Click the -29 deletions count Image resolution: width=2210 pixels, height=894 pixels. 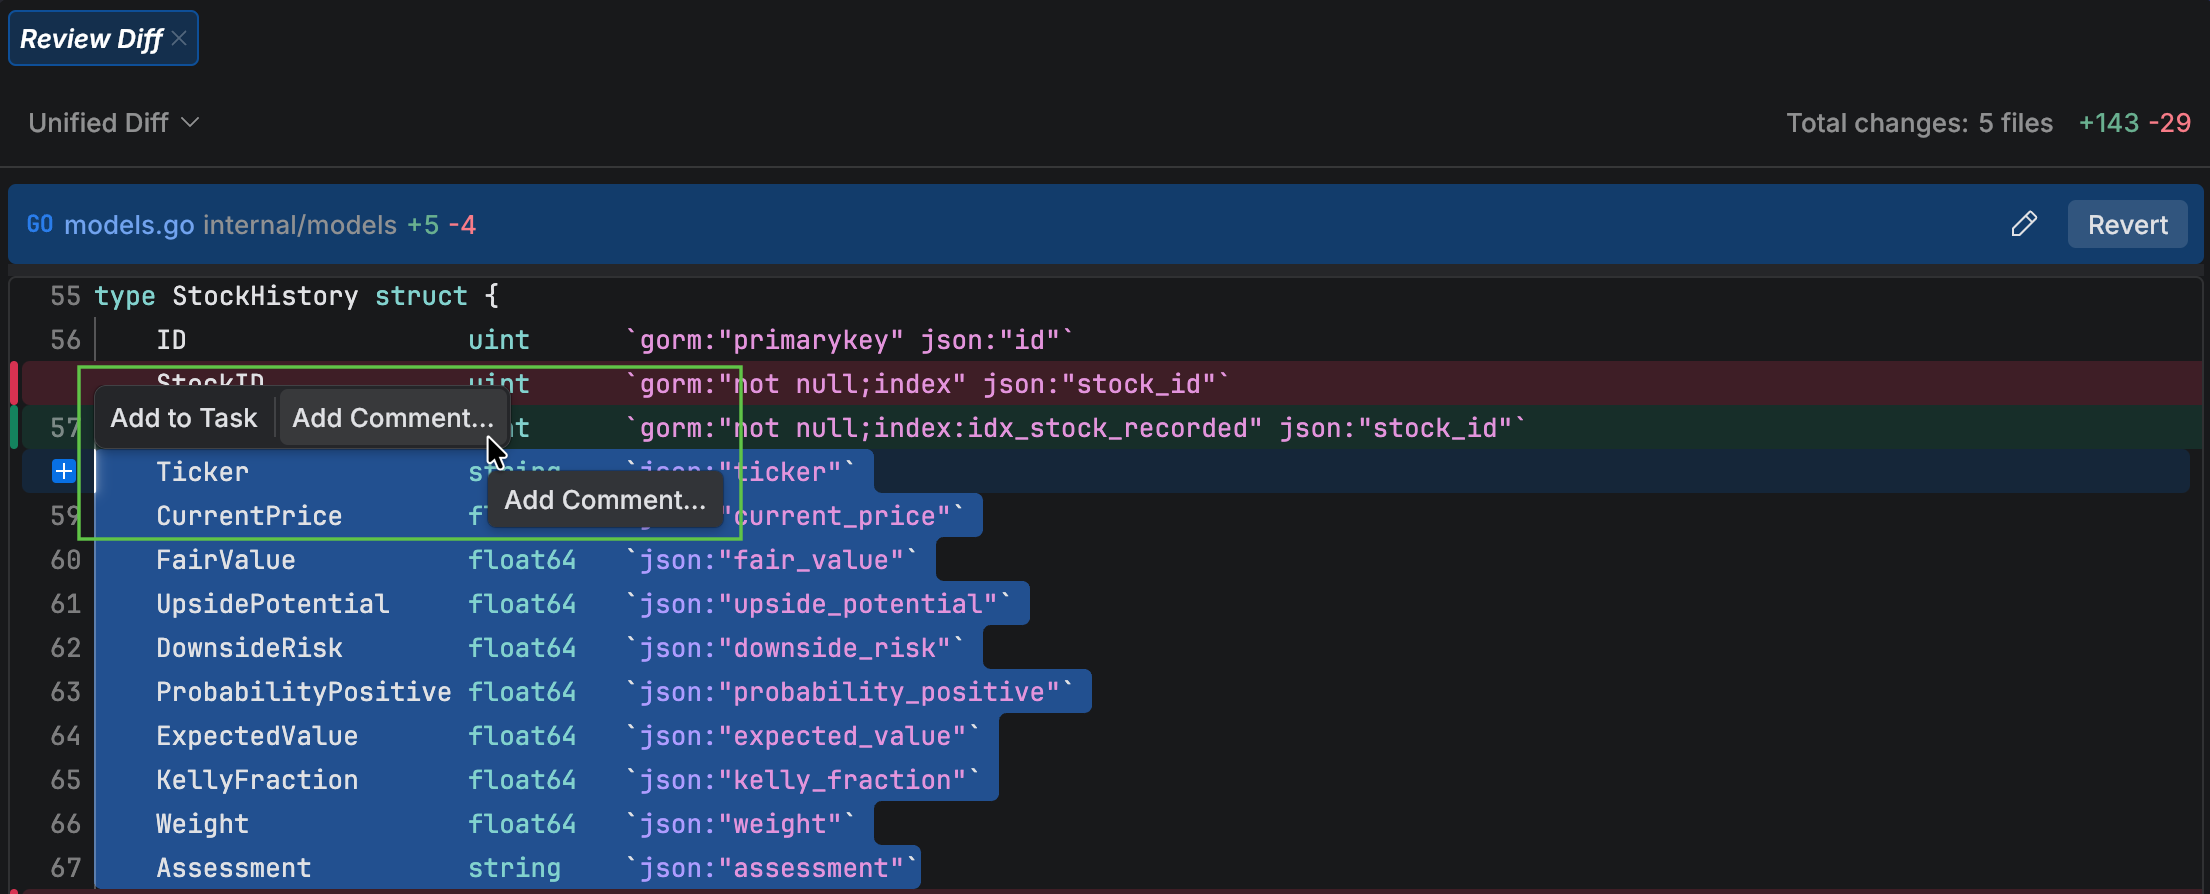(2169, 123)
